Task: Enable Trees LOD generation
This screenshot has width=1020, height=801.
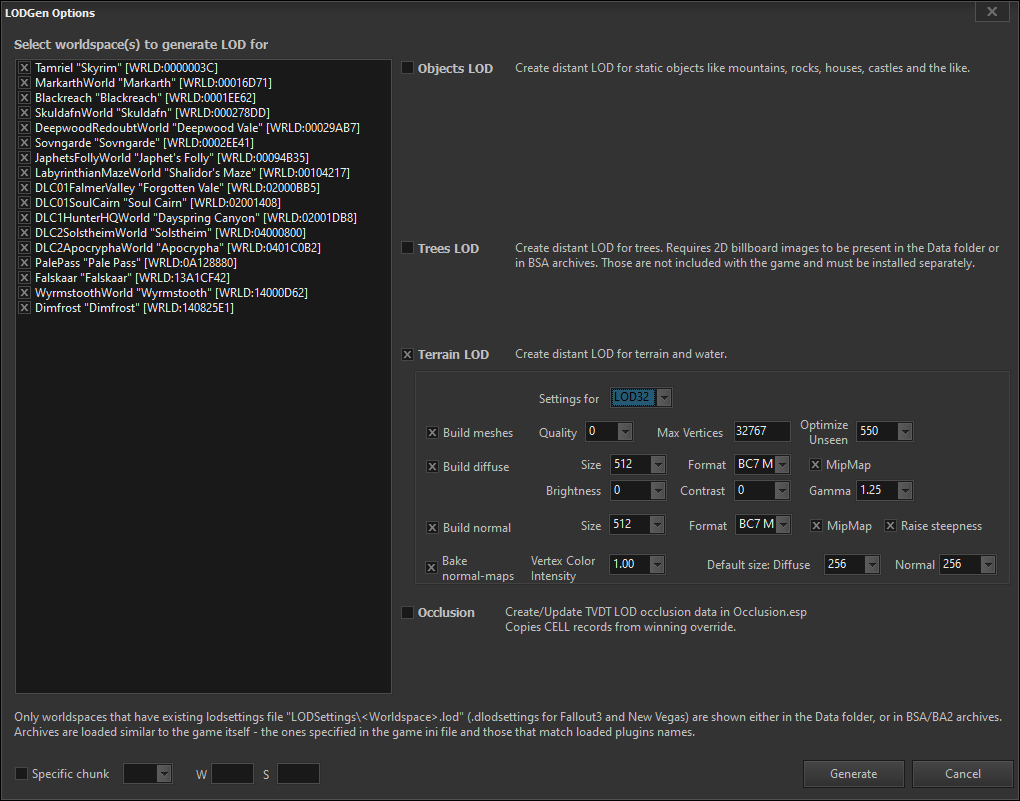Action: 407,247
